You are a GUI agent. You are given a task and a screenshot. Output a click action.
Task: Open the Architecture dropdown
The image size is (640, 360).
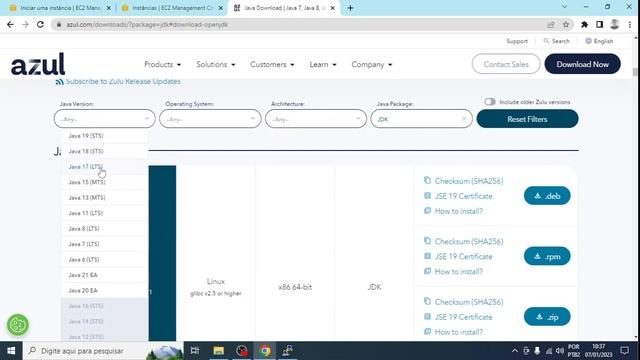(316, 119)
